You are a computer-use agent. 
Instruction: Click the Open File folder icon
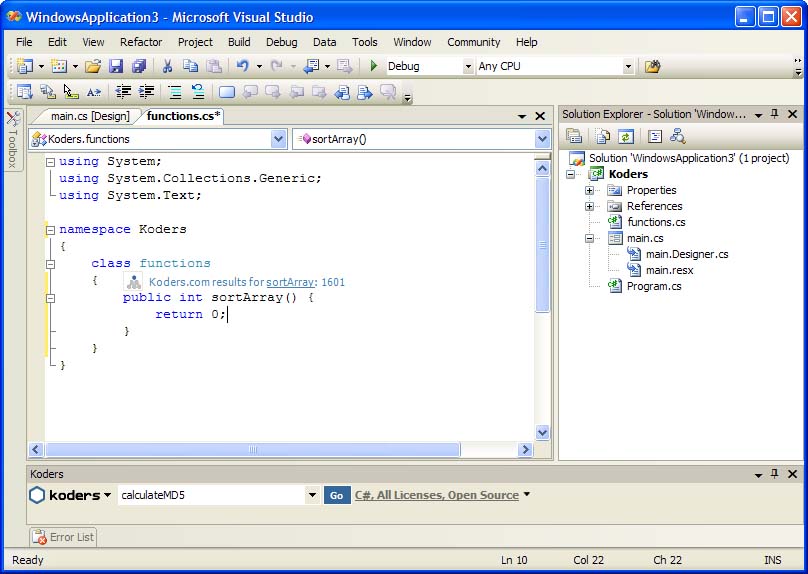pos(92,66)
